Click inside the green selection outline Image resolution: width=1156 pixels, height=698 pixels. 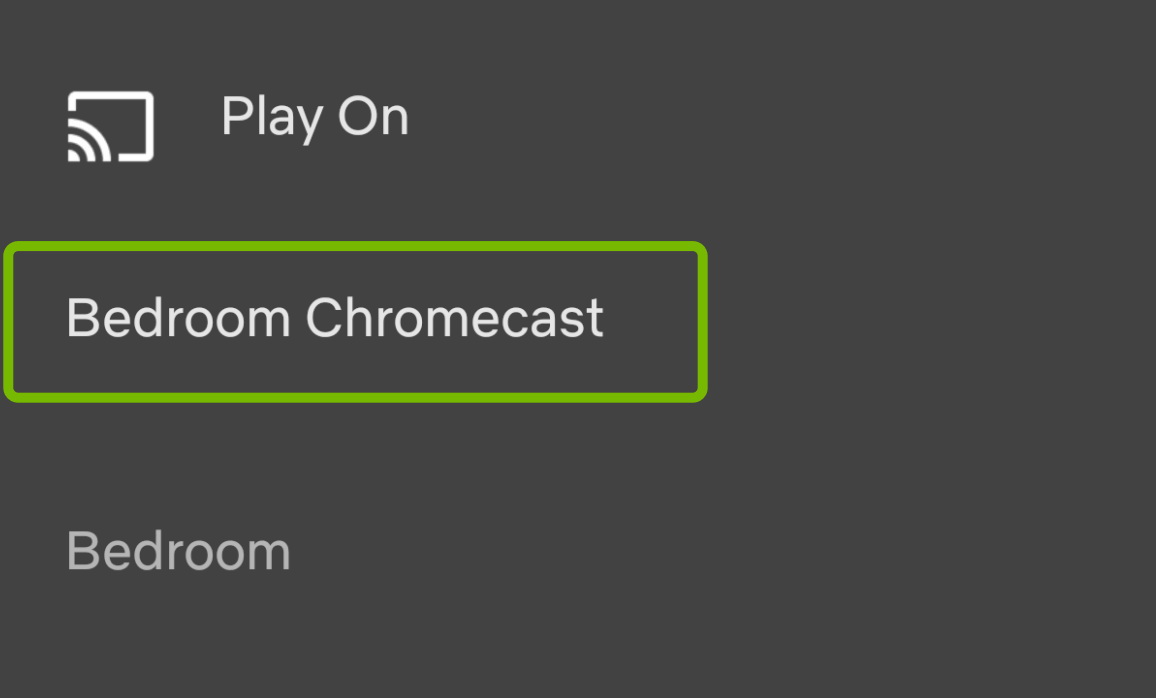click(354, 320)
